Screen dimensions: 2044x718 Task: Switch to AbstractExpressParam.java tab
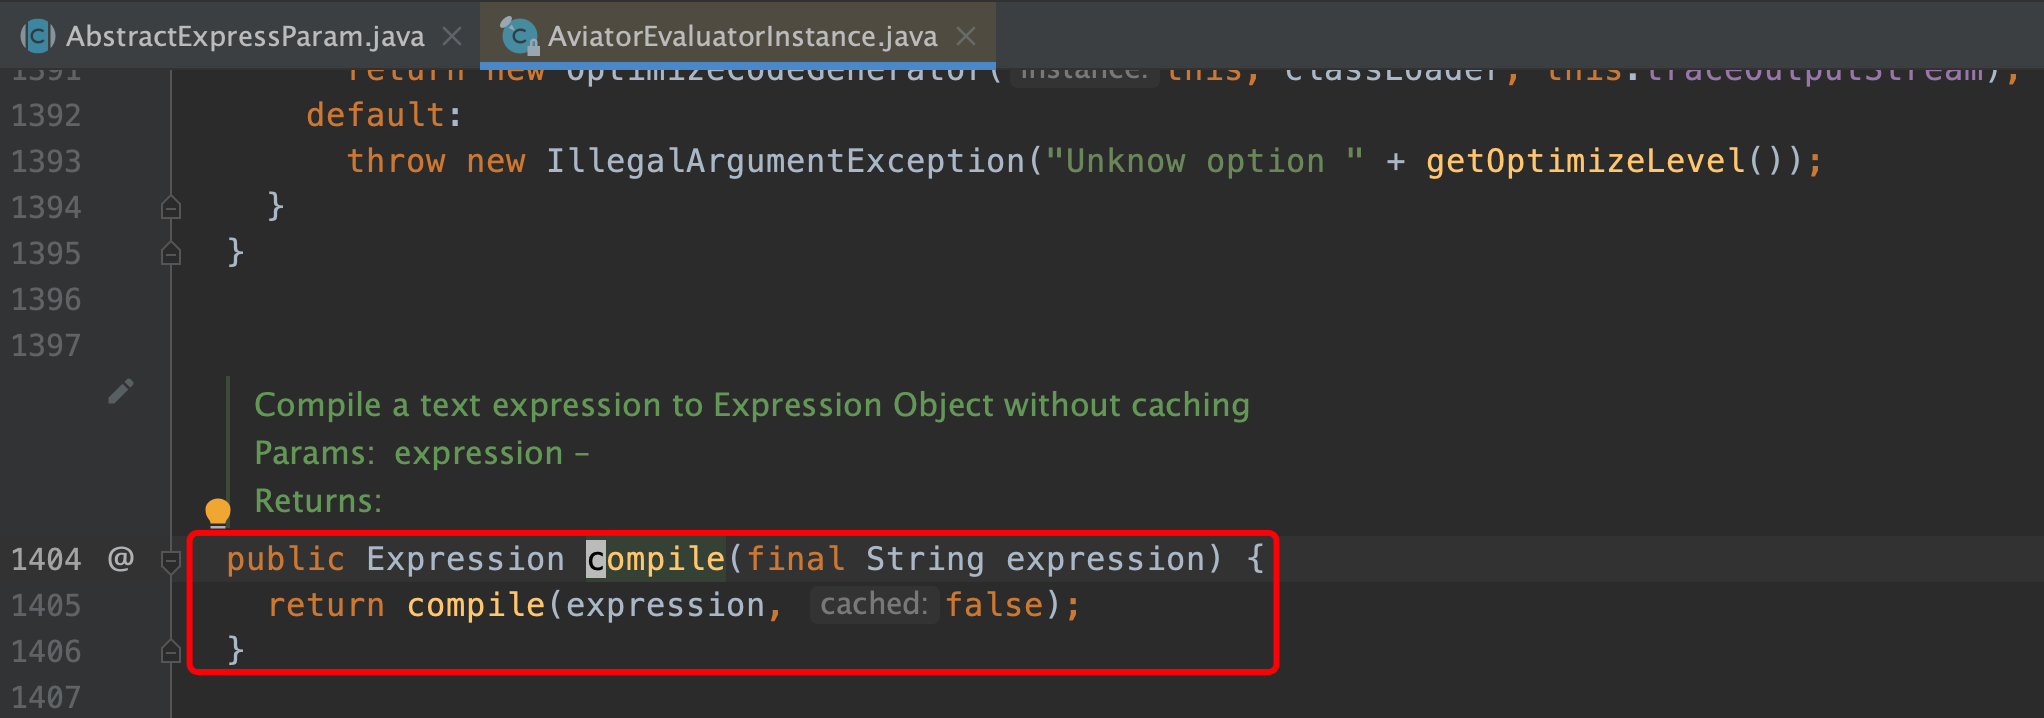point(245,37)
